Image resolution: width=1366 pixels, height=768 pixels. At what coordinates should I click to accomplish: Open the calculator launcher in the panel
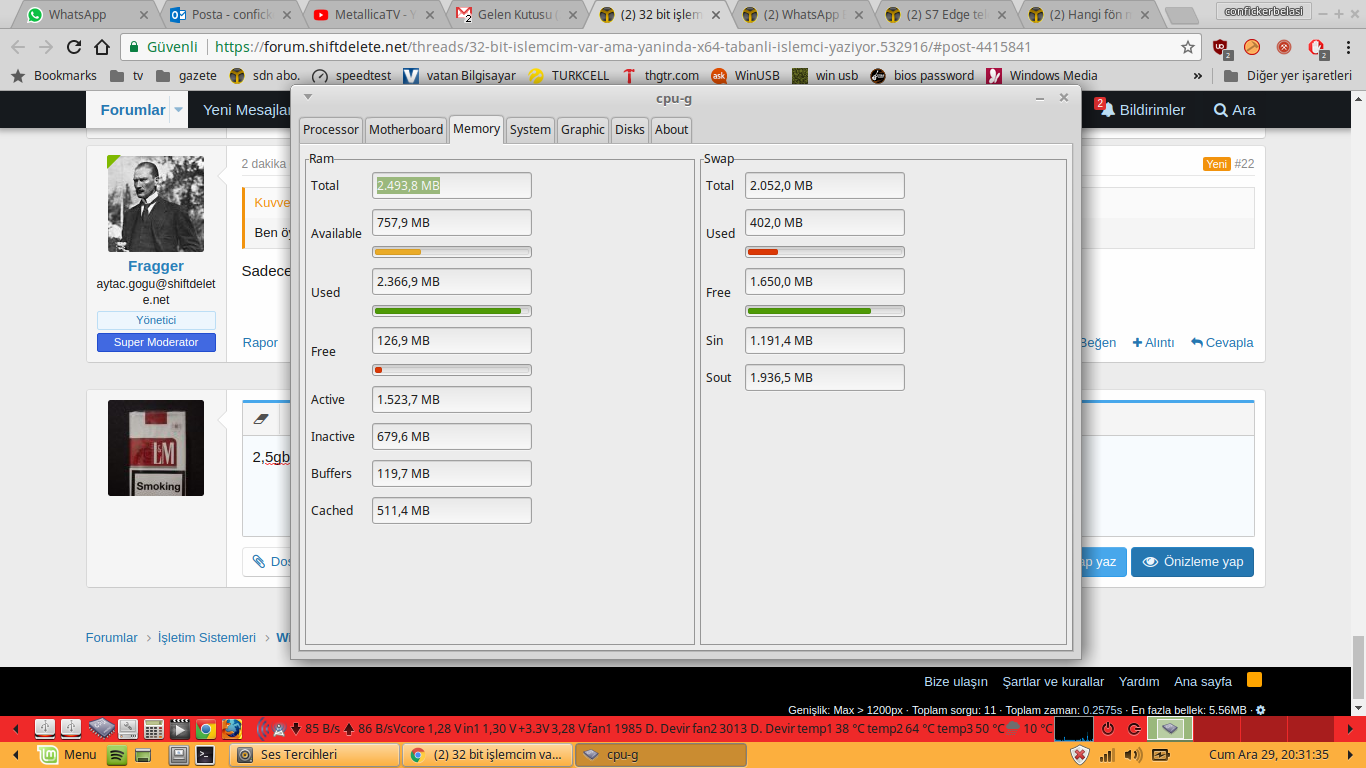[153, 728]
